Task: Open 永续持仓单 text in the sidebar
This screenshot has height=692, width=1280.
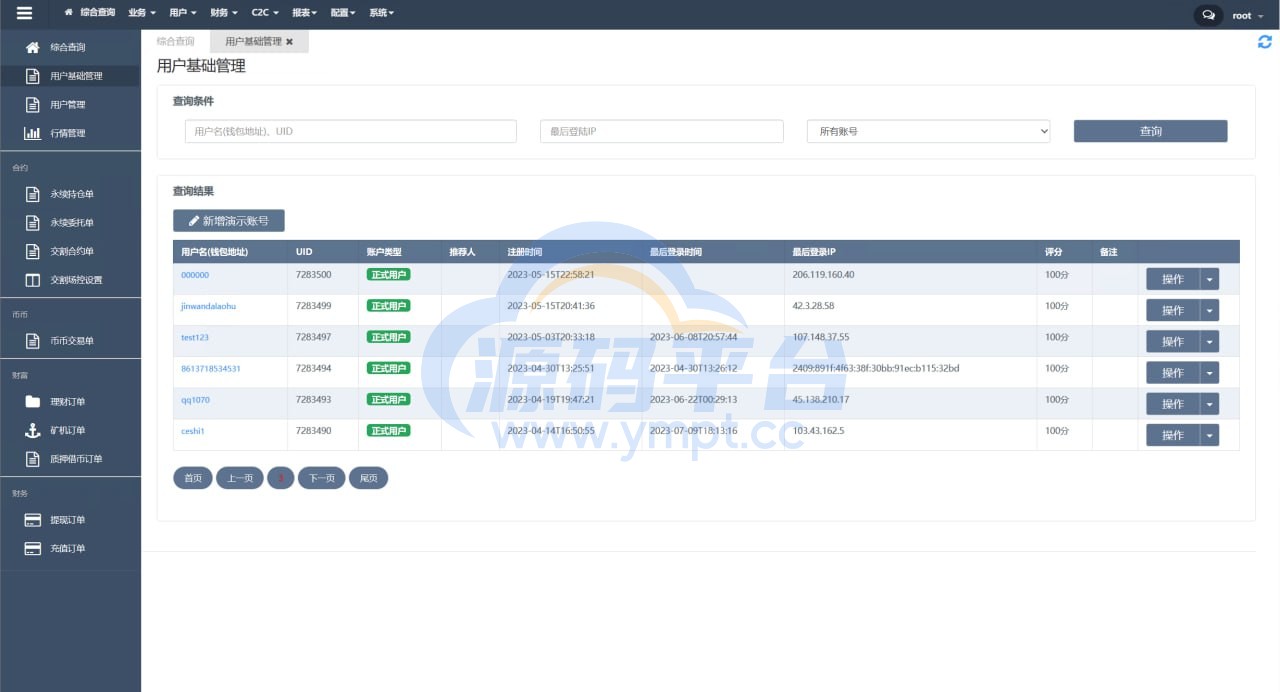Action: 72,194
